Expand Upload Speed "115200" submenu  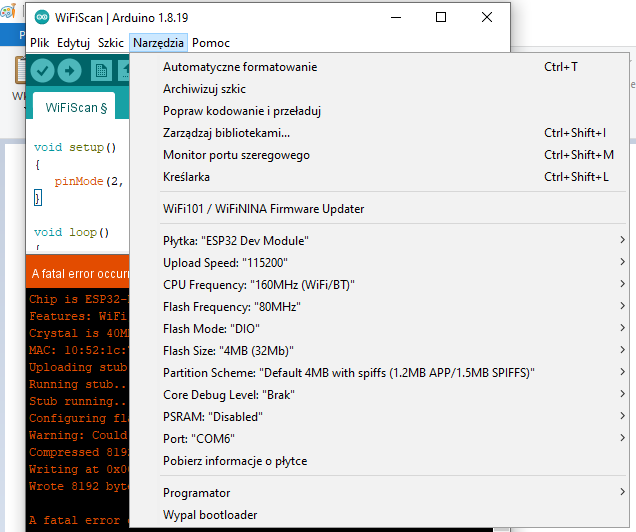click(379, 262)
